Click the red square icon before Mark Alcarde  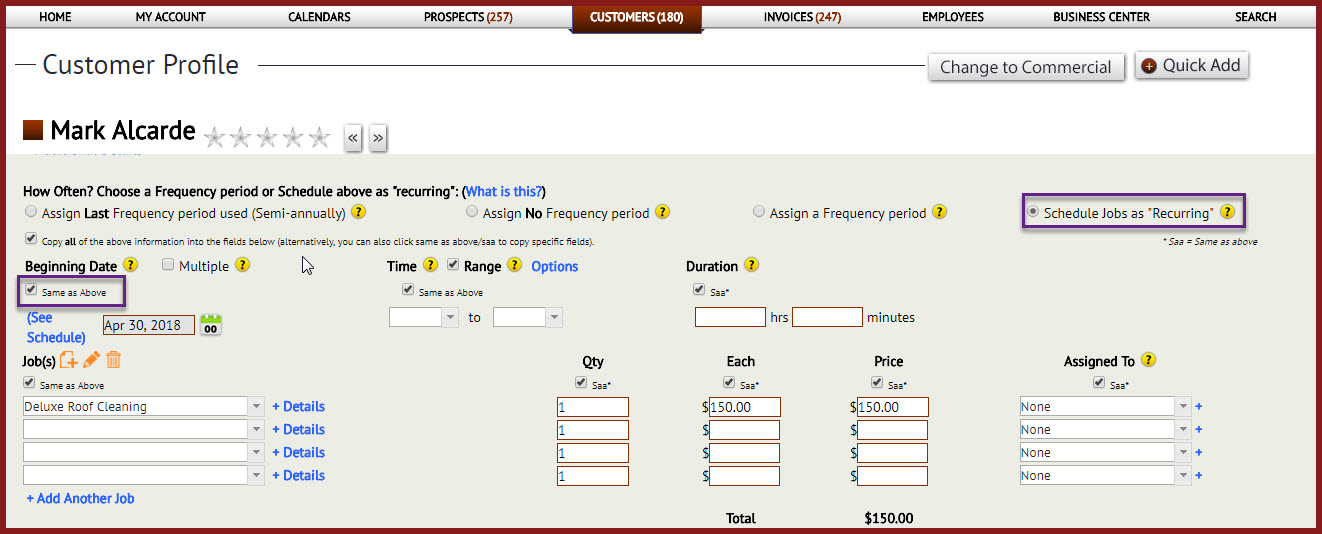(x=33, y=130)
